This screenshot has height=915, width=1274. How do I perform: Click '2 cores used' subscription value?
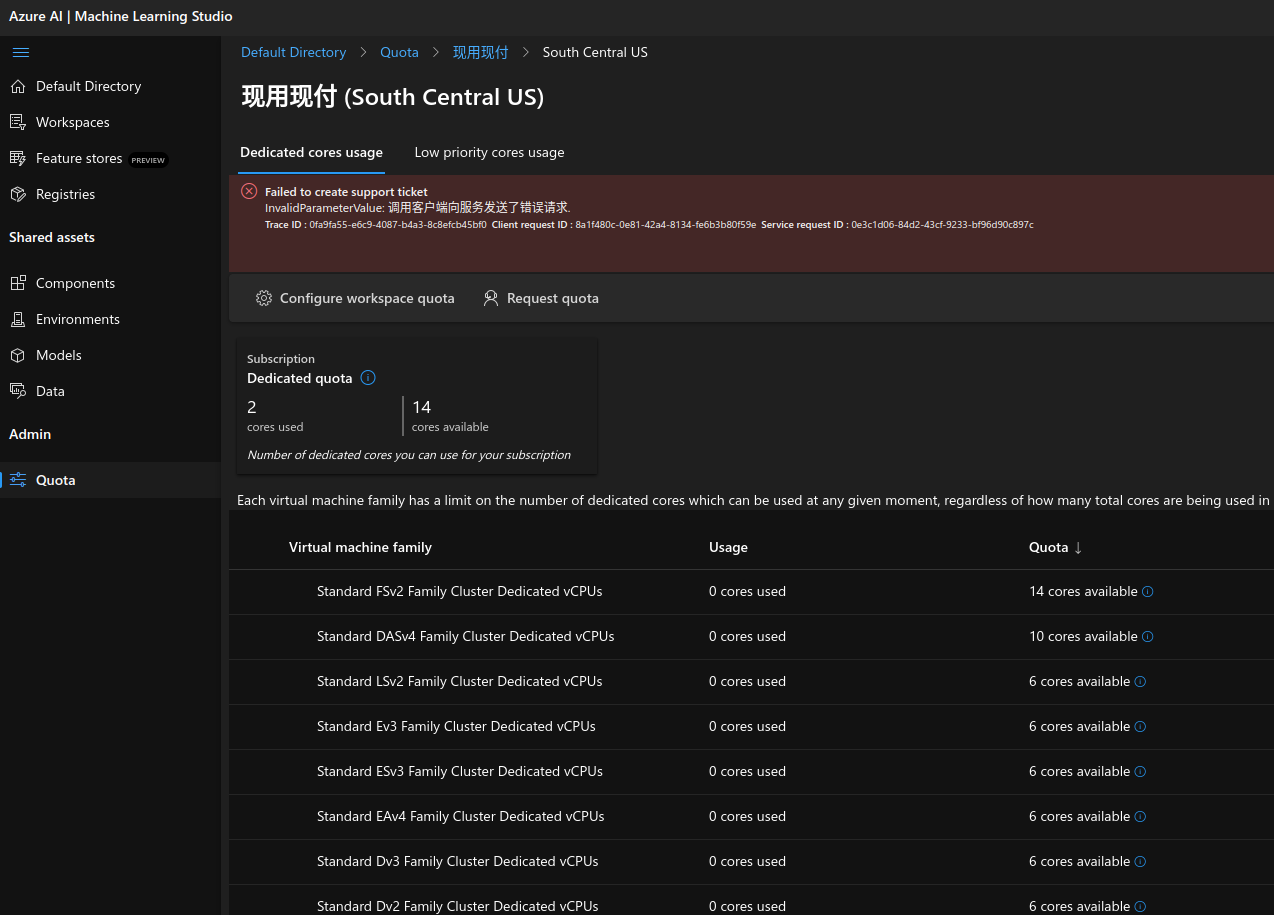tap(275, 416)
